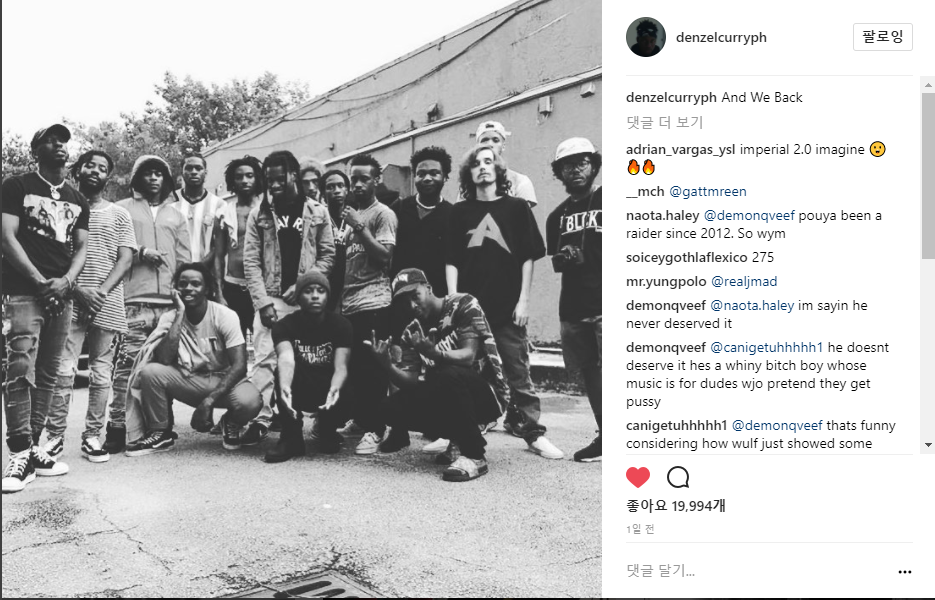This screenshot has height=600, width=935.
Task: Open the @realjmad mention link
Action: coord(744,282)
